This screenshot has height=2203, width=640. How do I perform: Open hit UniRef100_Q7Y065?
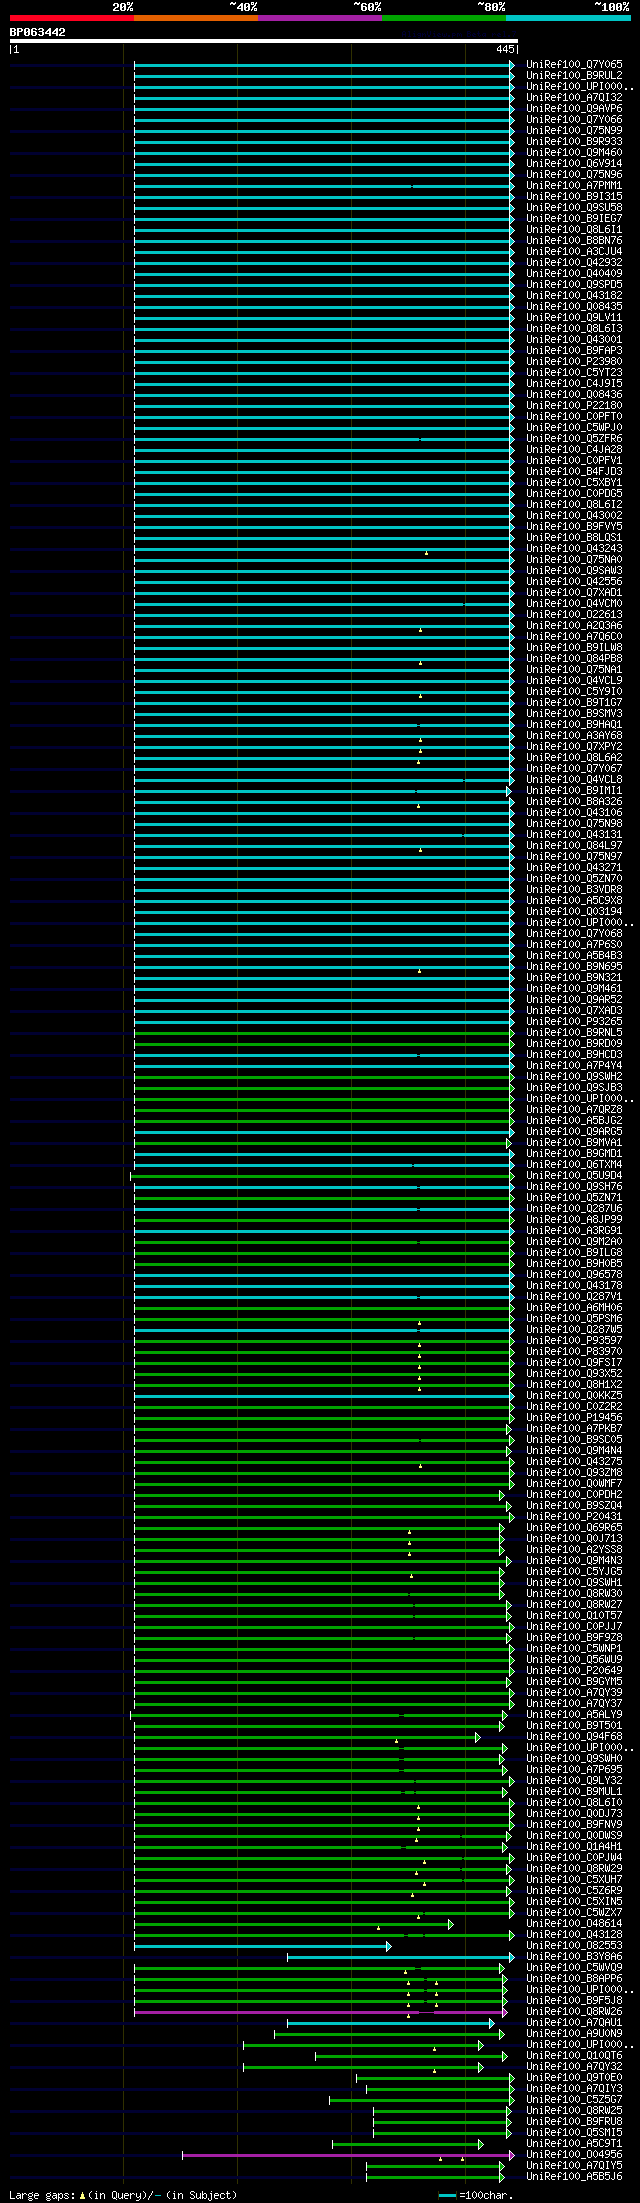pos(574,65)
